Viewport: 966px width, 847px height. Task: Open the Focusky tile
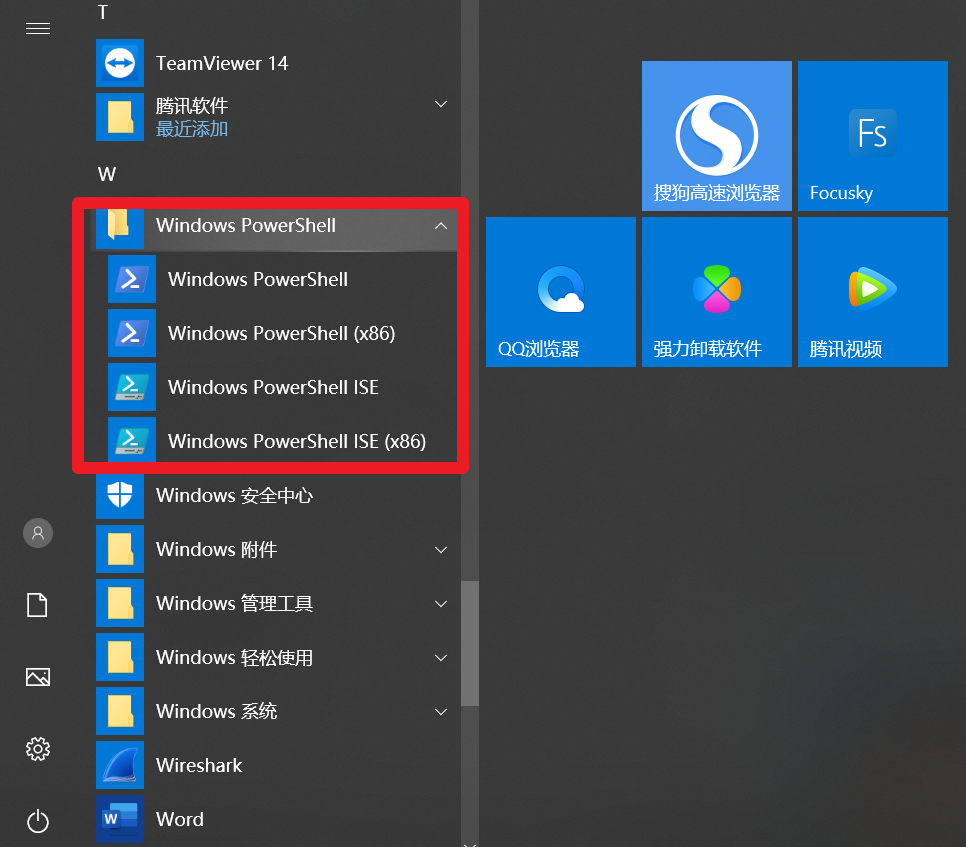click(x=873, y=136)
